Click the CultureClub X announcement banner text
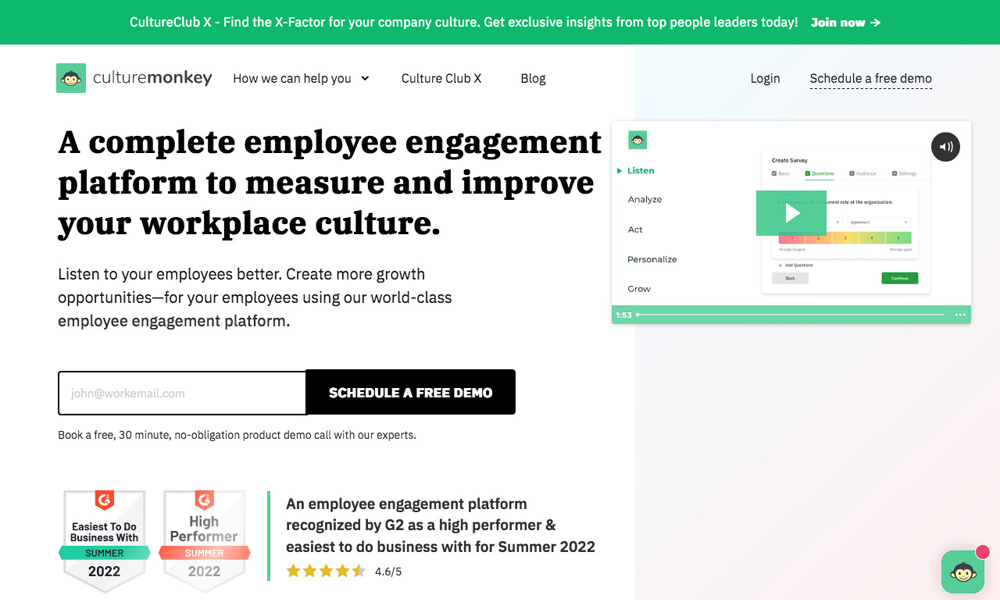The width and height of the screenshot is (1000, 600). [463, 22]
